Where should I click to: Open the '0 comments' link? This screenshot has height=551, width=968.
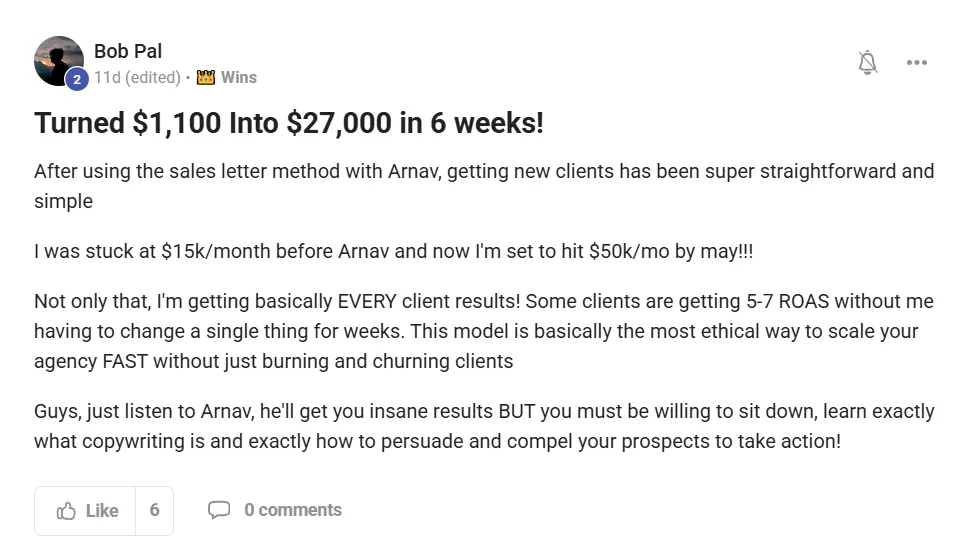coord(292,510)
